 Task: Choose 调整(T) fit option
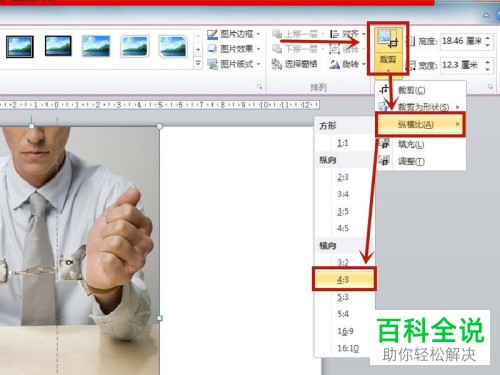420,162
